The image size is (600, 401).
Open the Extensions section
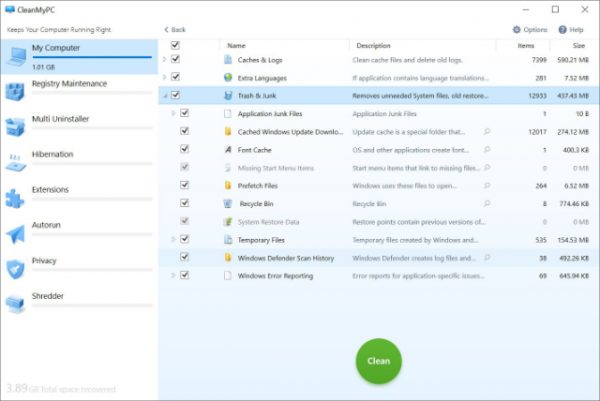click(x=79, y=198)
